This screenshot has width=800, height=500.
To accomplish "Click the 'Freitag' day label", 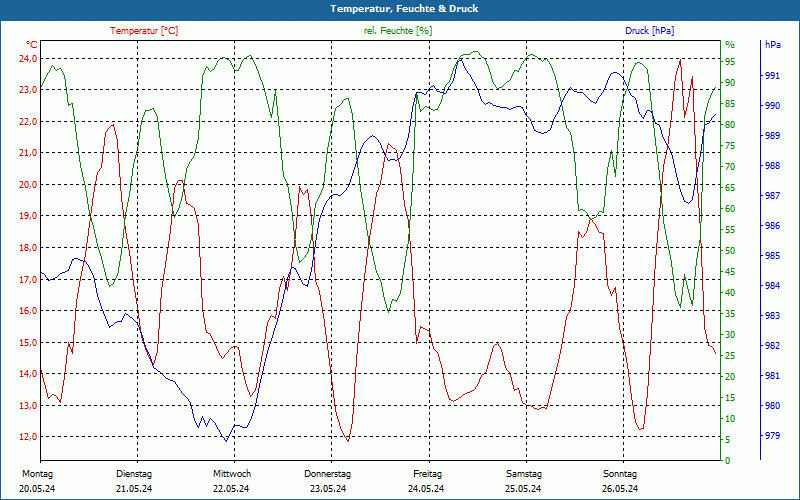I will tap(428, 474).
